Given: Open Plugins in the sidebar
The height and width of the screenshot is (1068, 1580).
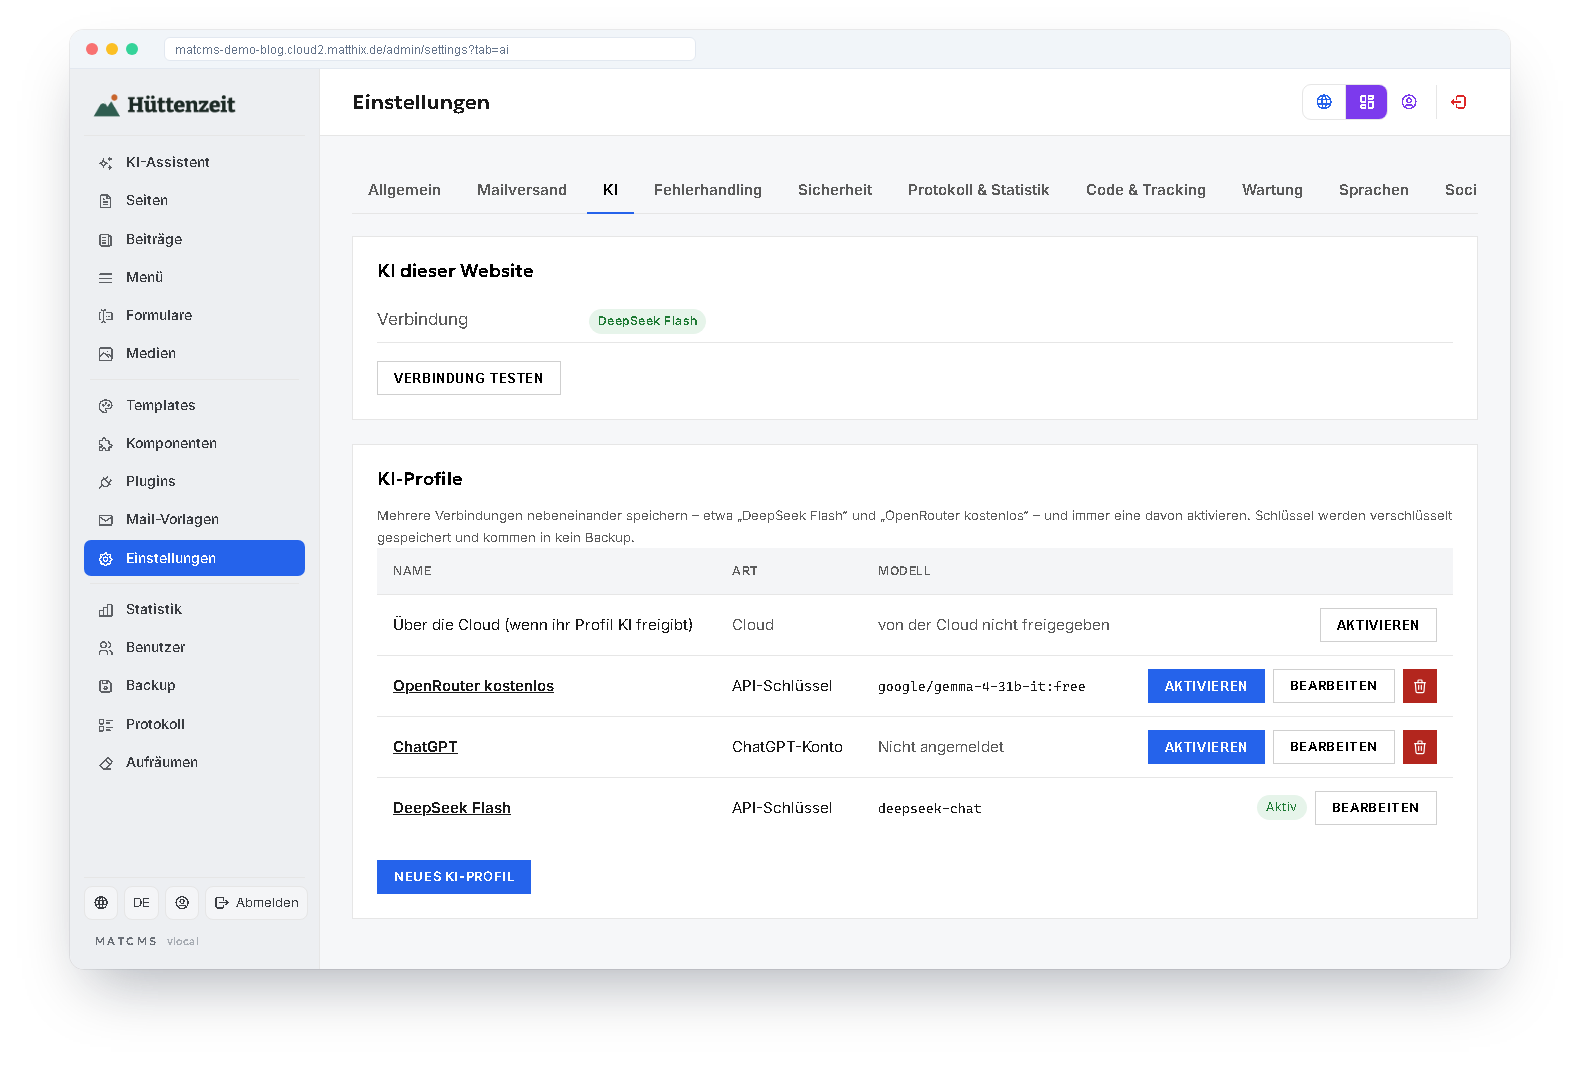Looking at the screenshot, I should 194,481.
